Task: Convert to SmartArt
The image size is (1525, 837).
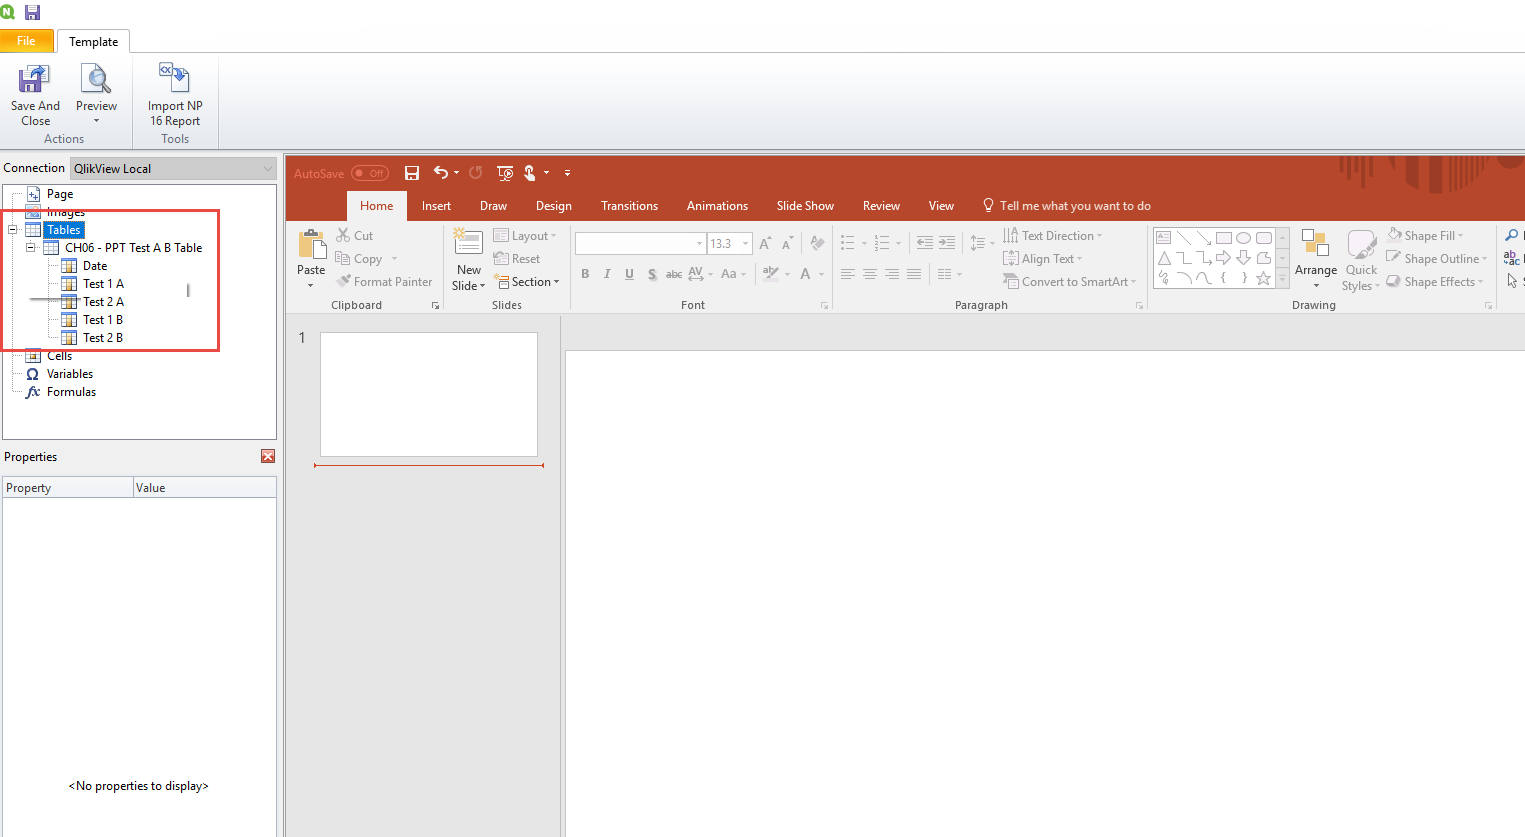Action: click(1070, 282)
